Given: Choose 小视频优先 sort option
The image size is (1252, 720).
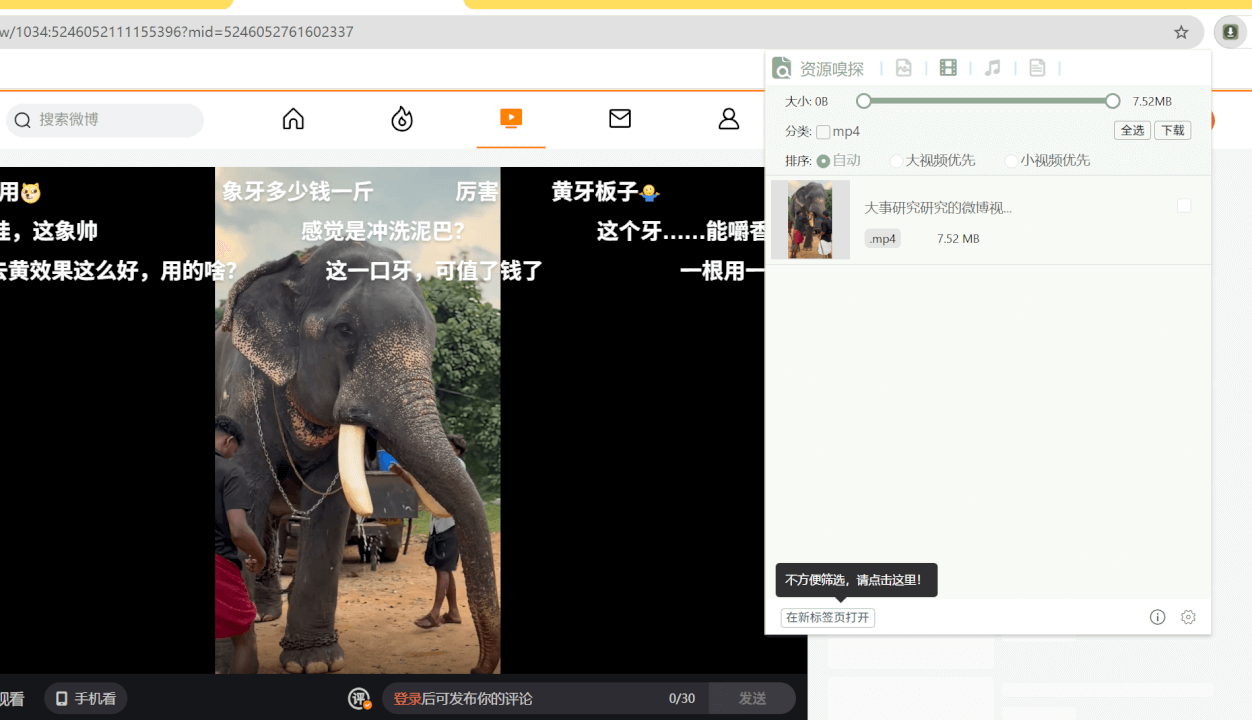Looking at the screenshot, I should point(1011,161).
